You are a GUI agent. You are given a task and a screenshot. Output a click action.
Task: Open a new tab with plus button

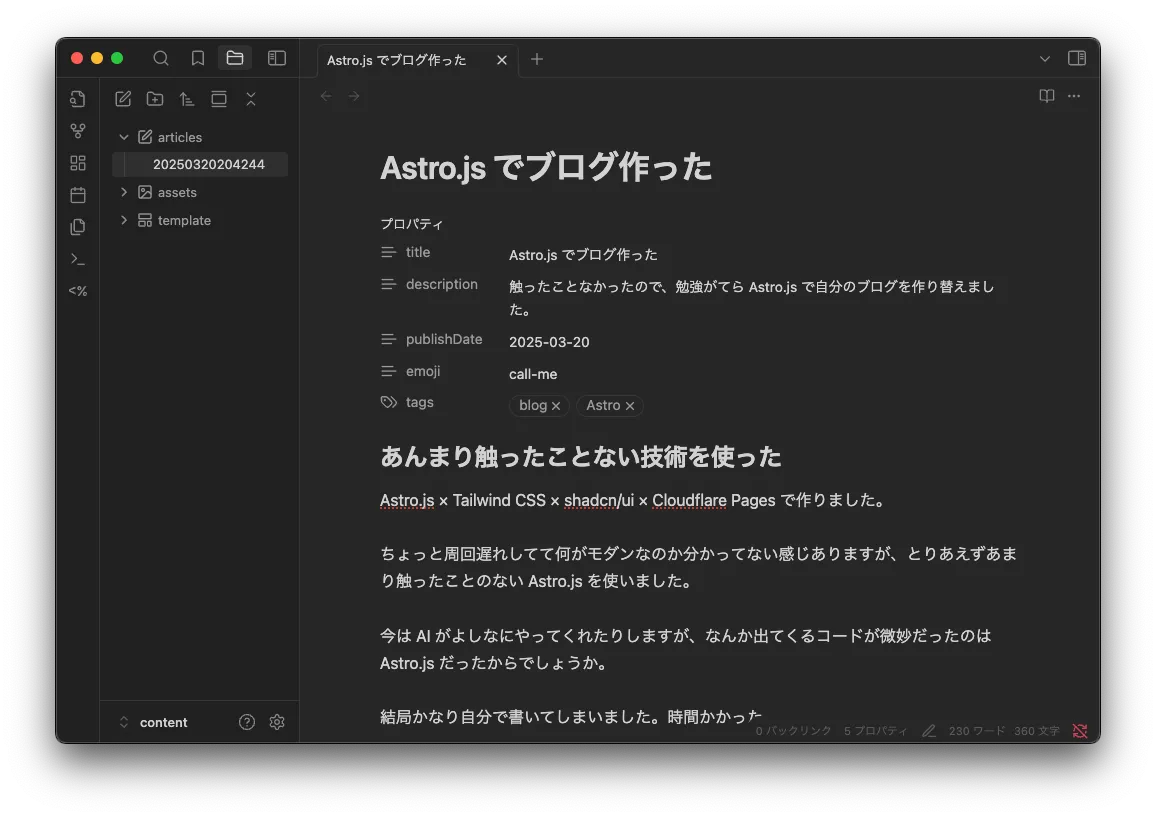537,59
